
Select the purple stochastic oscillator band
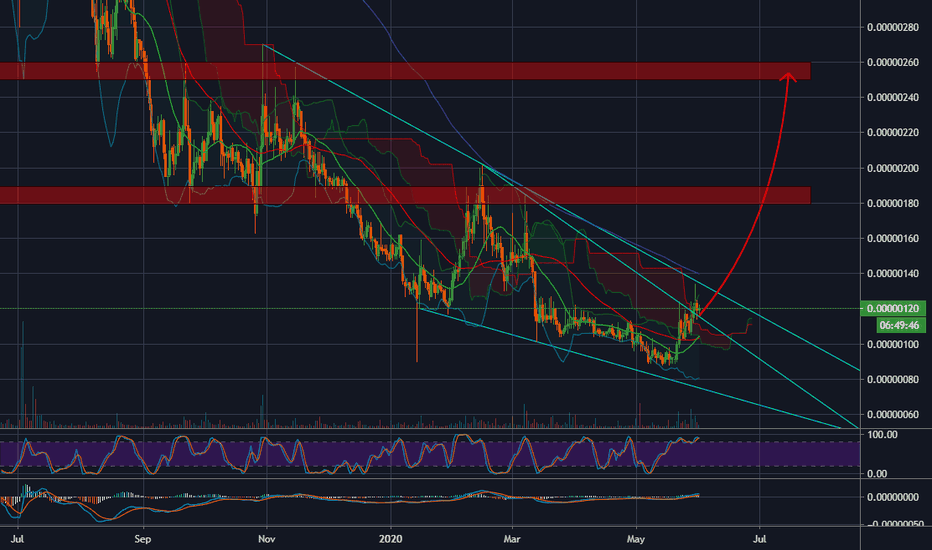point(430,454)
